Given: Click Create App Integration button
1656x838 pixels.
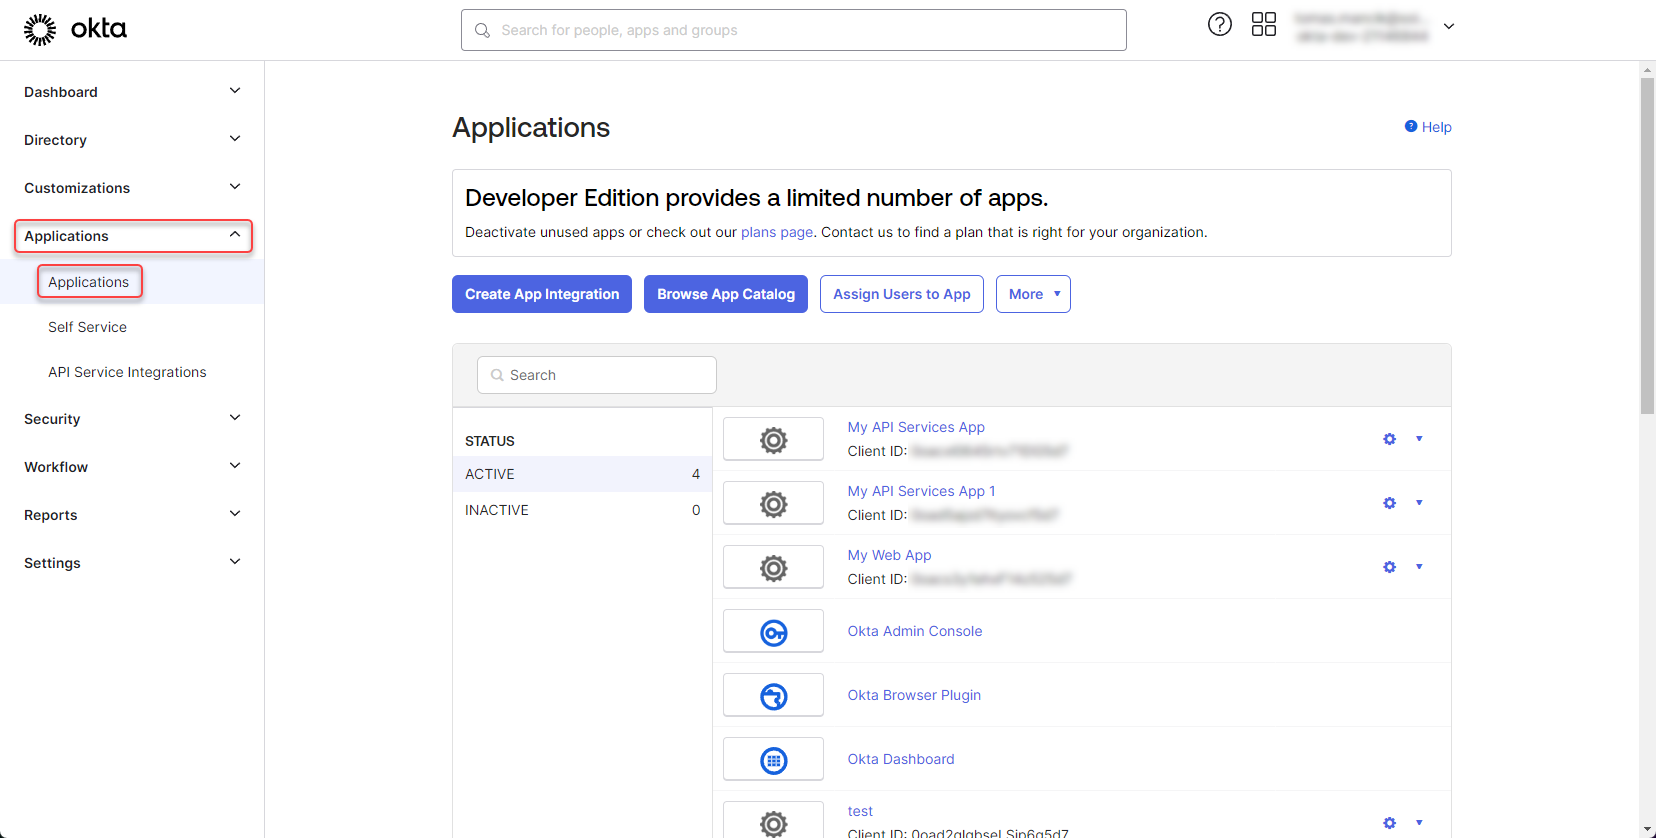Looking at the screenshot, I should tap(542, 294).
